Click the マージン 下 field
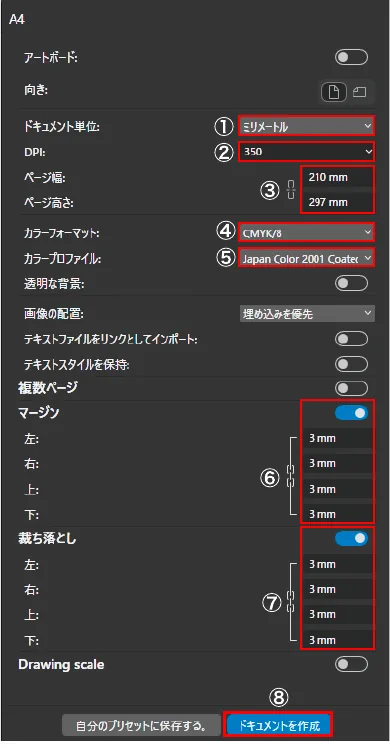The image size is (390, 748). 338,514
